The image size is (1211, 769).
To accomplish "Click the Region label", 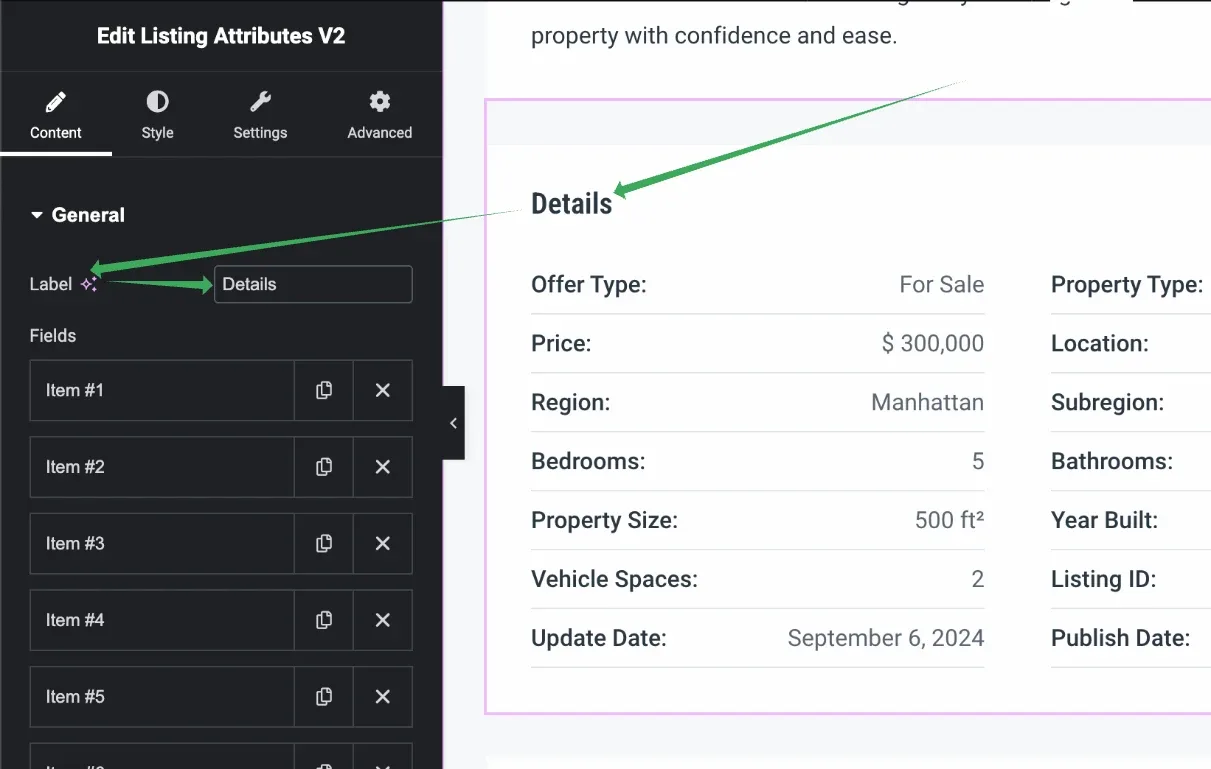I will tap(570, 403).
